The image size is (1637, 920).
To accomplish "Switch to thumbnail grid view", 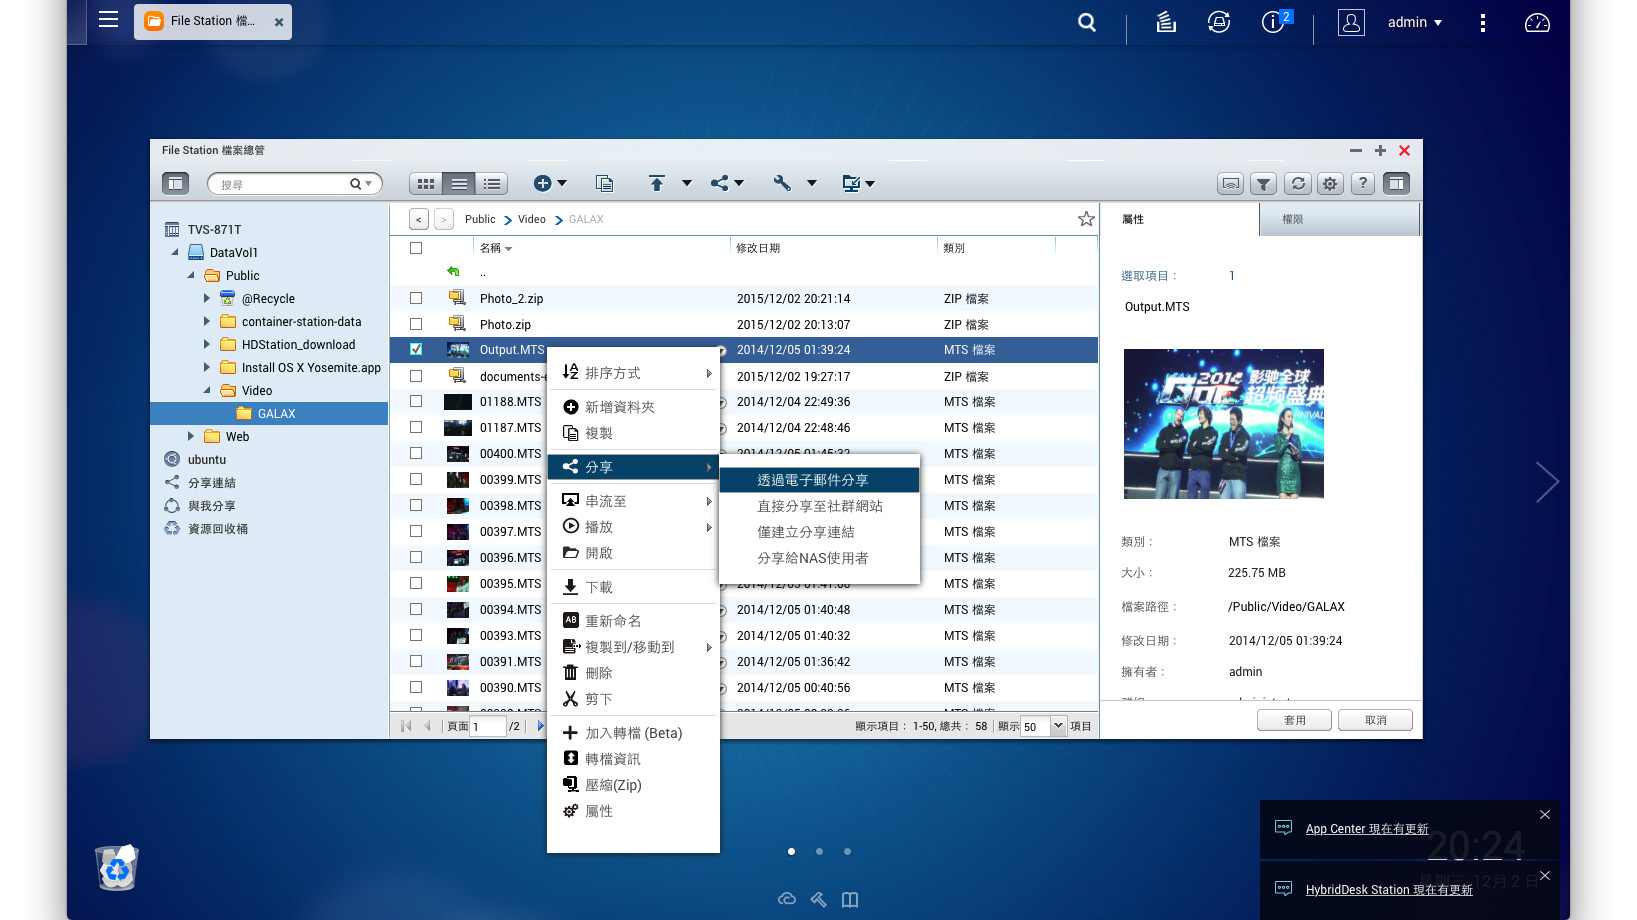I will (426, 184).
